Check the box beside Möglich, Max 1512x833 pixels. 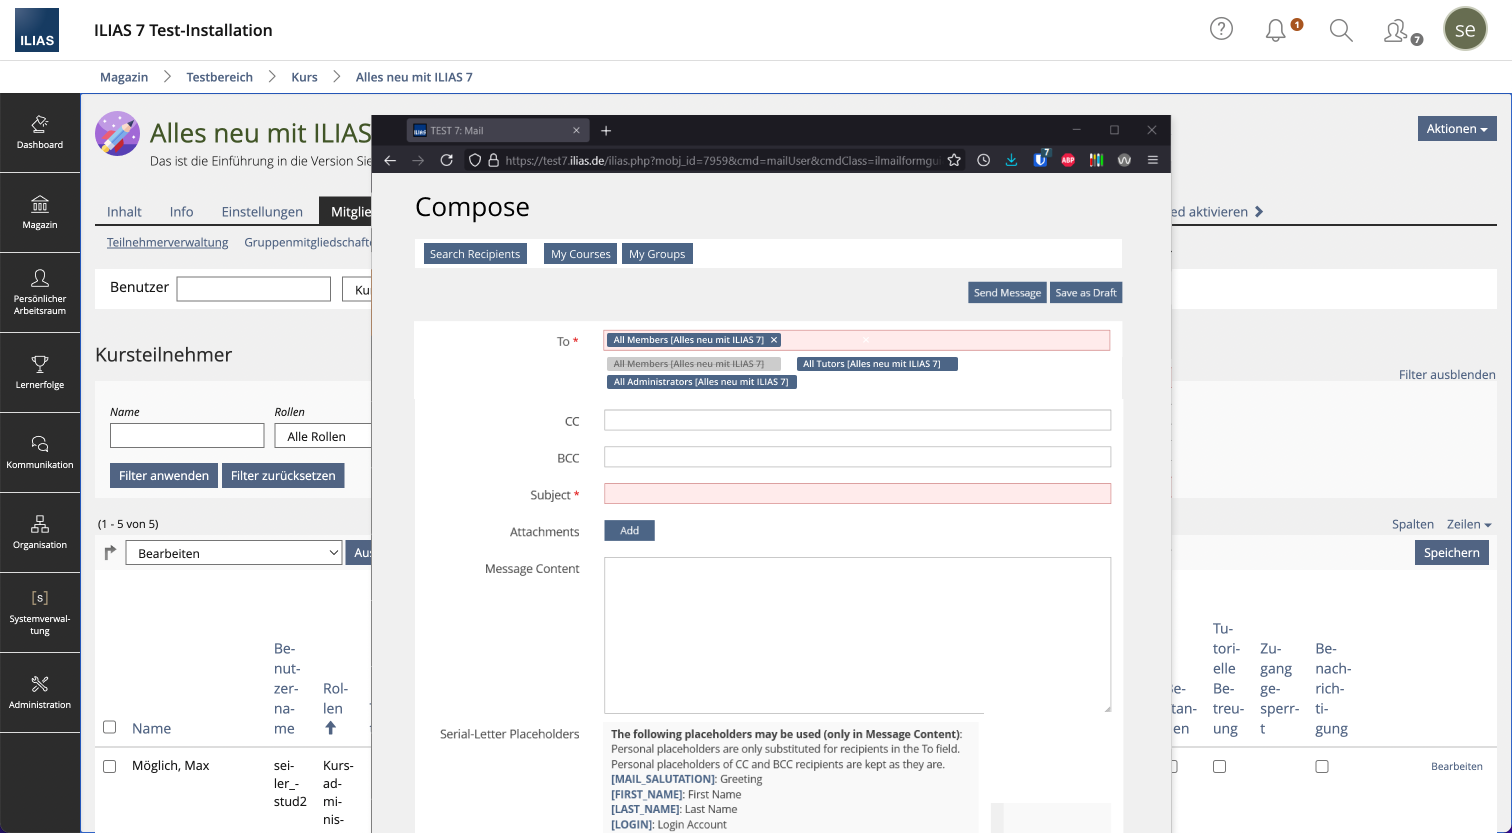pos(110,766)
